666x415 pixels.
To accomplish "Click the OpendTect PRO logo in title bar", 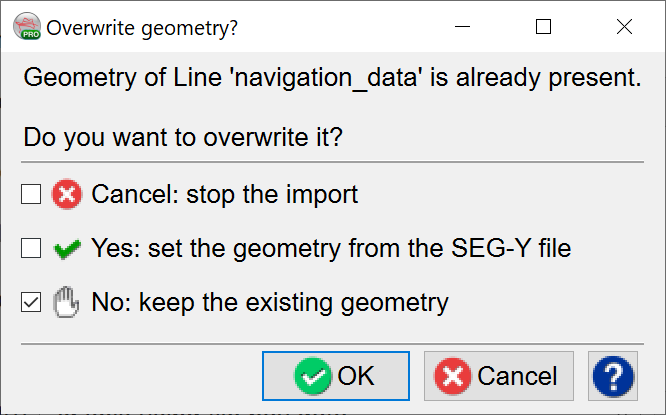I will tap(26, 27).
